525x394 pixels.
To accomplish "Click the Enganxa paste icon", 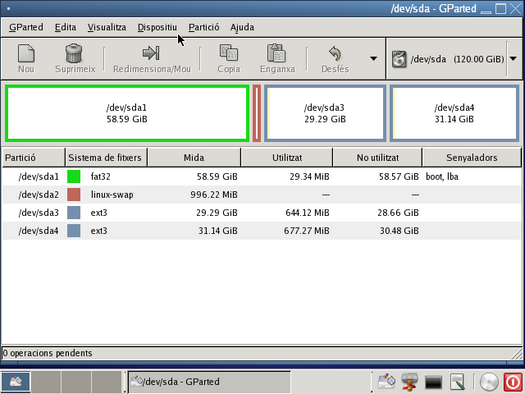I will click(277, 53).
